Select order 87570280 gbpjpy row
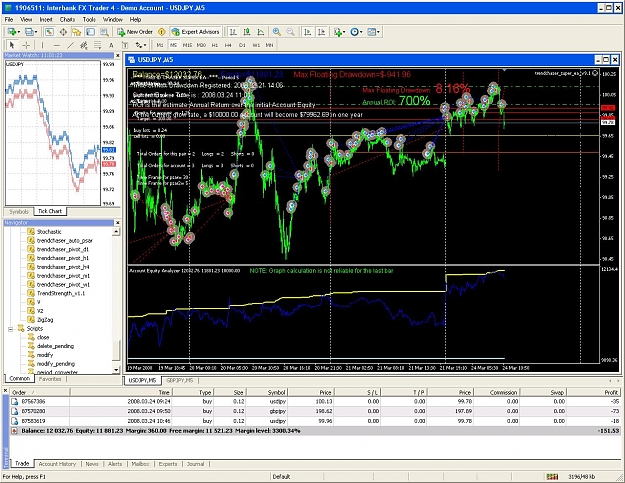625x483 pixels. [315, 411]
